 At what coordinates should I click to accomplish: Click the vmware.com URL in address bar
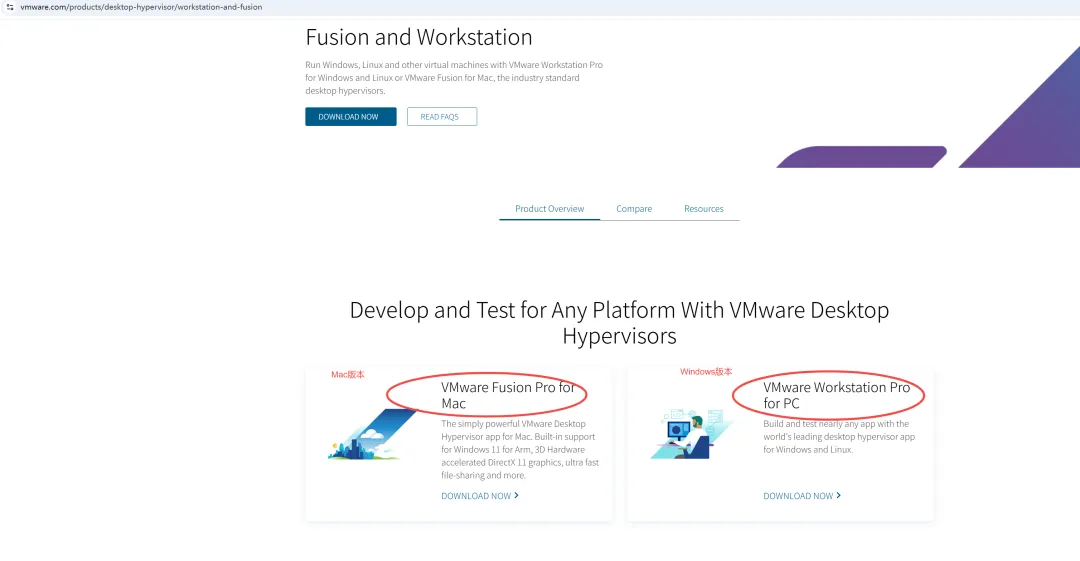[141, 7]
